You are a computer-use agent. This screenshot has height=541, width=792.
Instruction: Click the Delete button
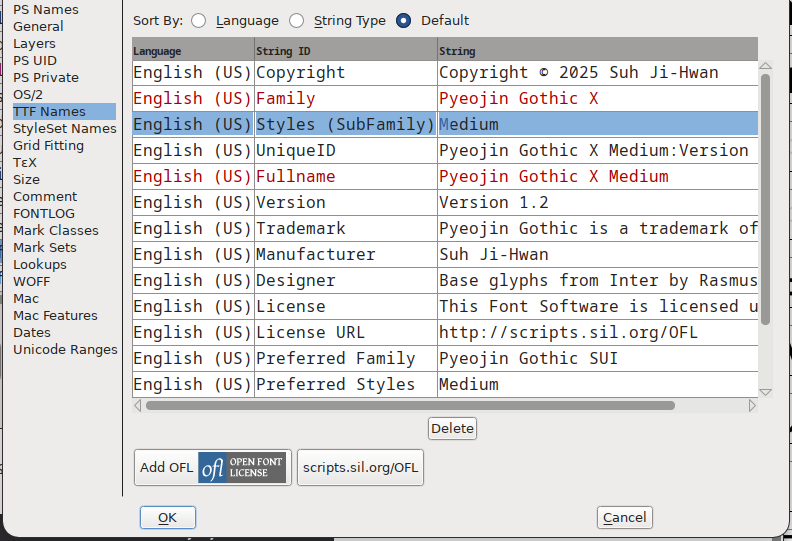pyautogui.click(x=452, y=428)
